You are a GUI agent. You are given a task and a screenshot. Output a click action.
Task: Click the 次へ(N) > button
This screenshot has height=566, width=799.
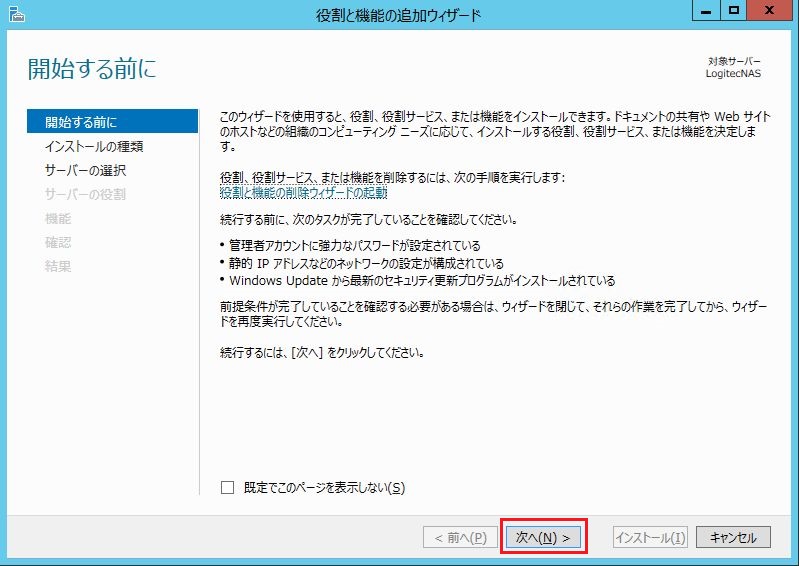tap(543, 537)
